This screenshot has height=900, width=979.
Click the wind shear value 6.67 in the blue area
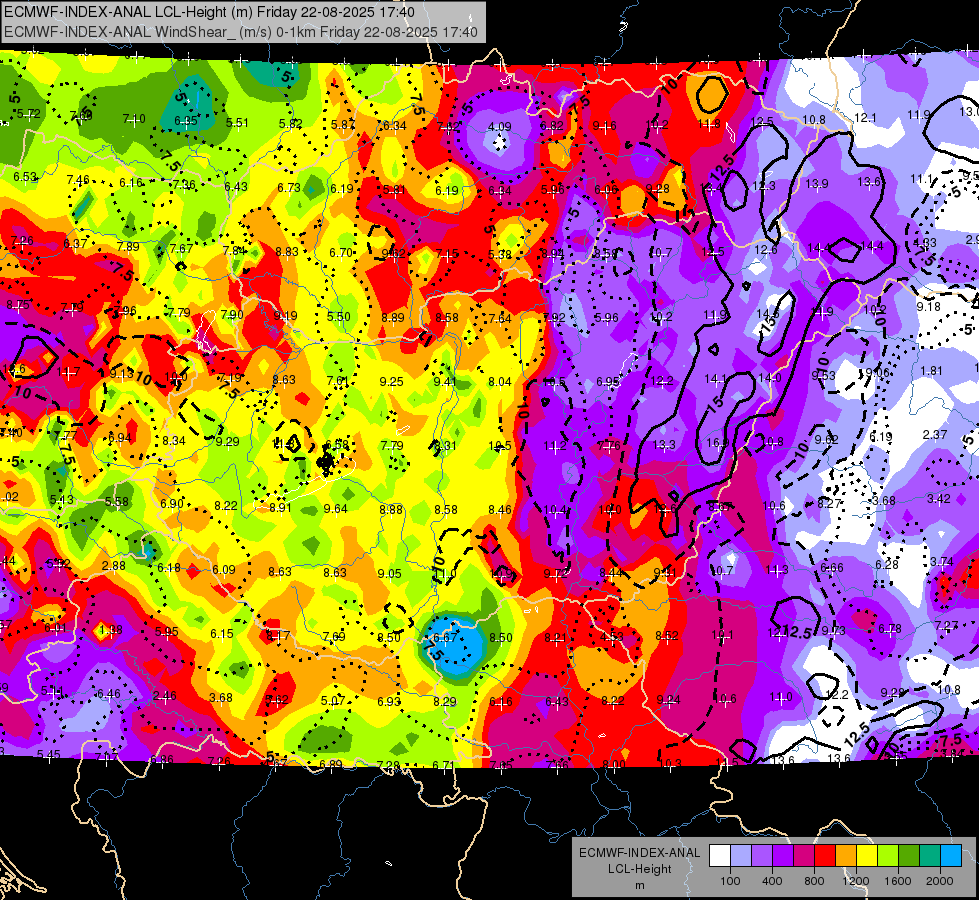(445, 638)
